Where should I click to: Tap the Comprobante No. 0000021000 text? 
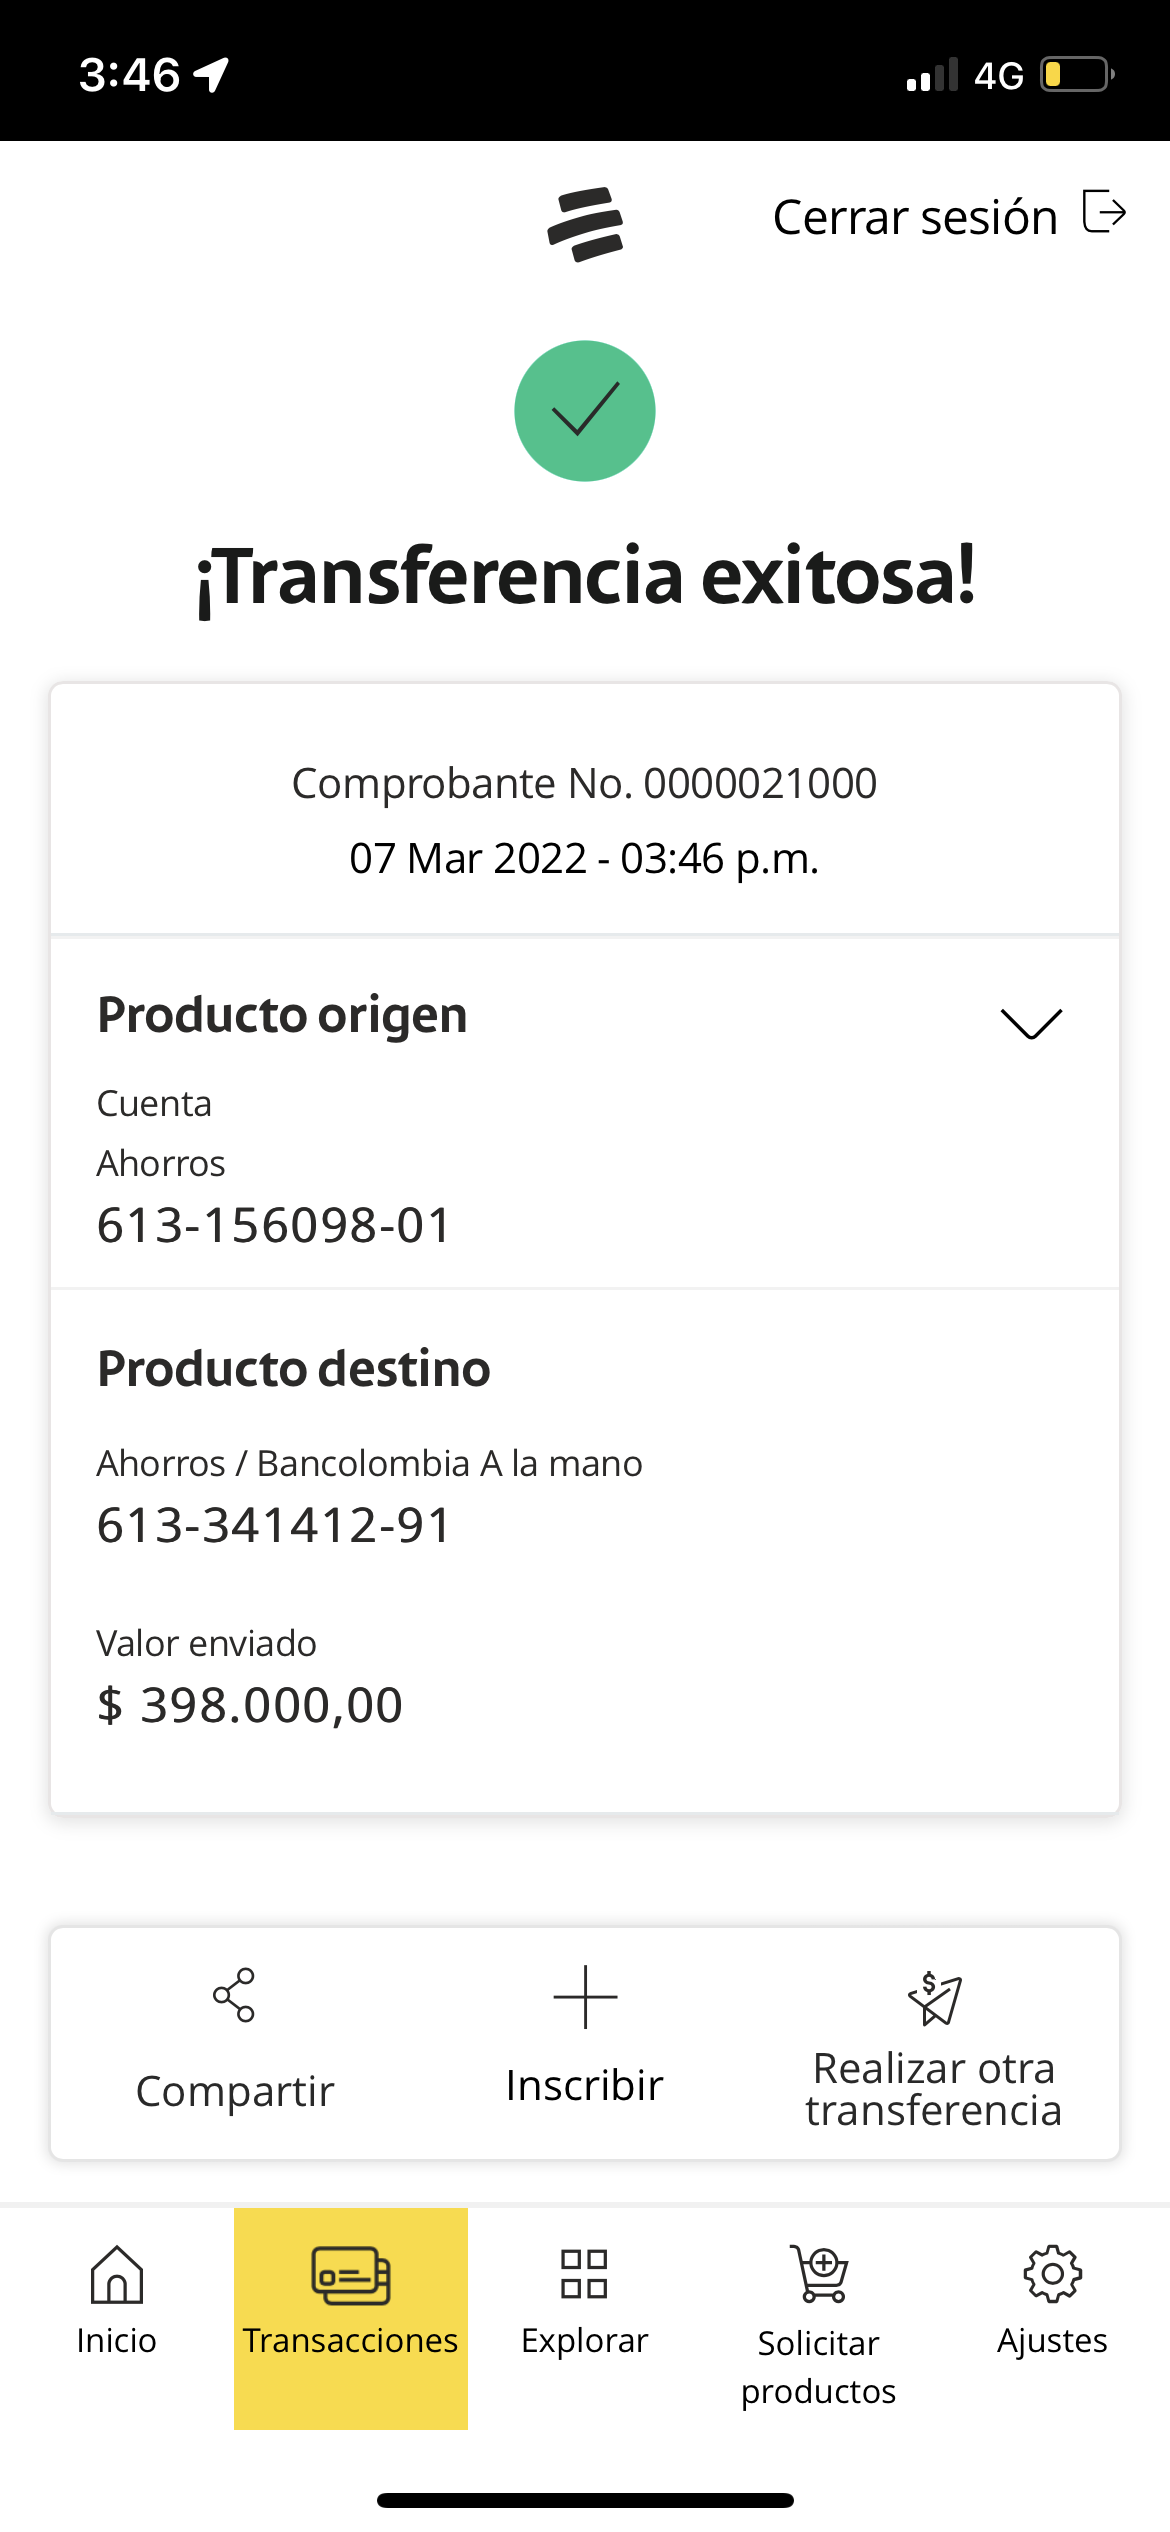[x=584, y=783]
